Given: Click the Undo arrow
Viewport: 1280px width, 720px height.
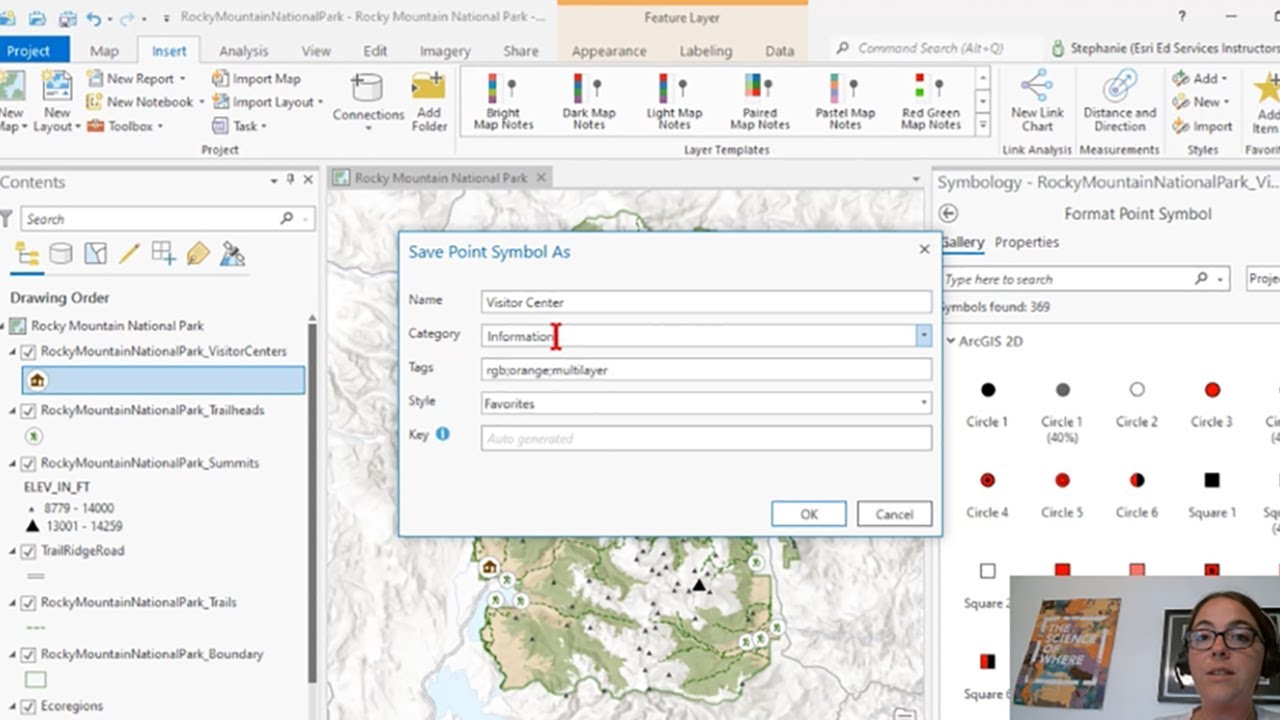Looking at the screenshot, I should tap(93, 17).
